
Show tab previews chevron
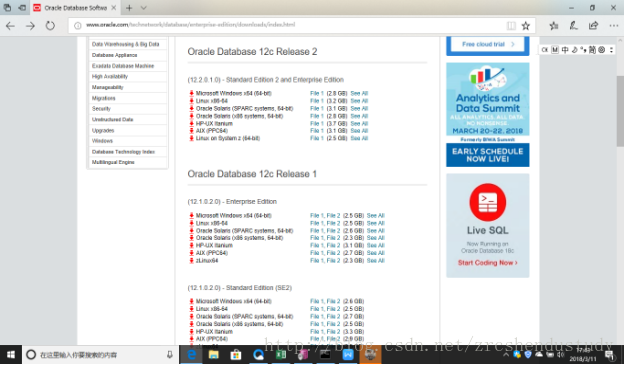(143, 8)
